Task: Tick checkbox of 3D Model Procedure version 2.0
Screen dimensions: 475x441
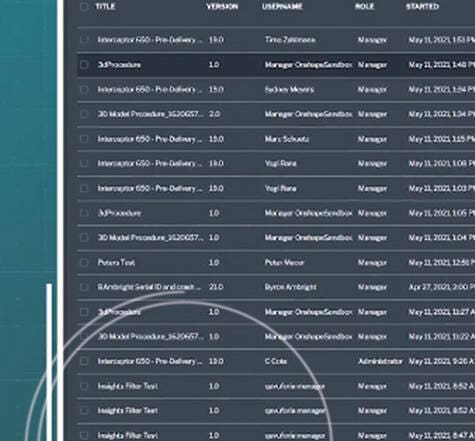Action: click(x=84, y=114)
